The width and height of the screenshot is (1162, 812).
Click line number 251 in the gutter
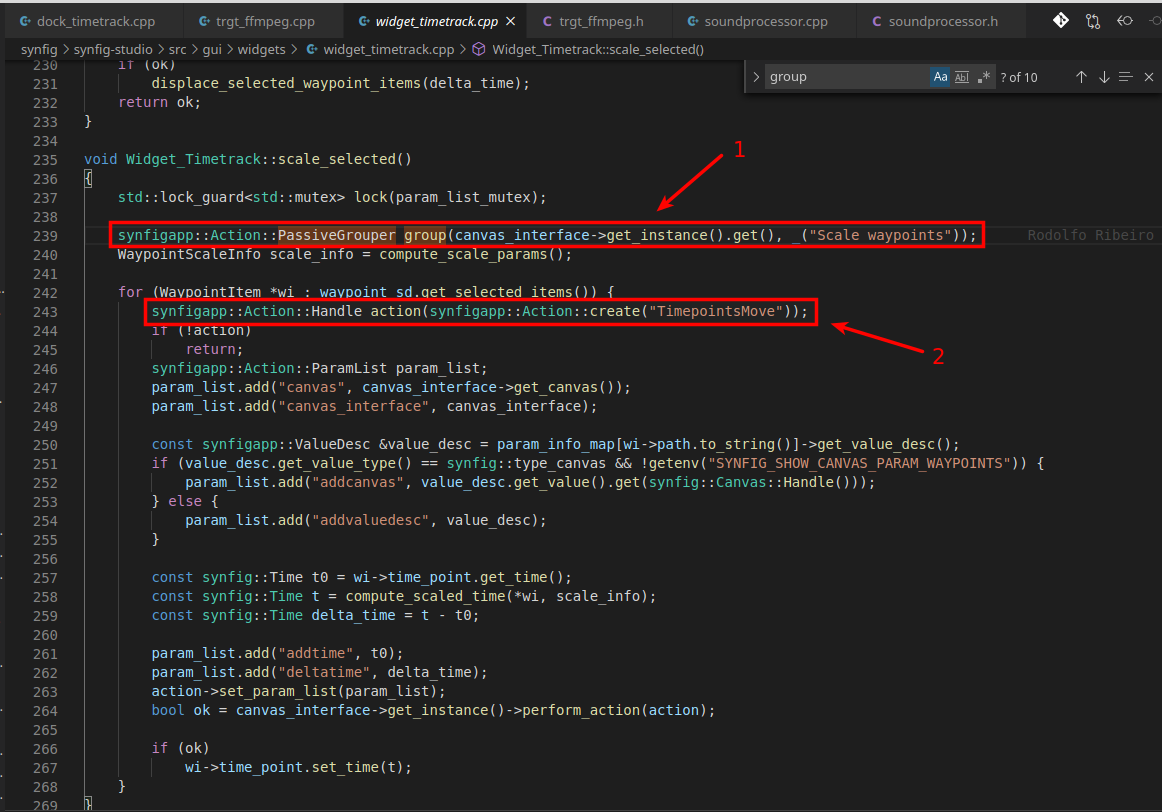45,464
